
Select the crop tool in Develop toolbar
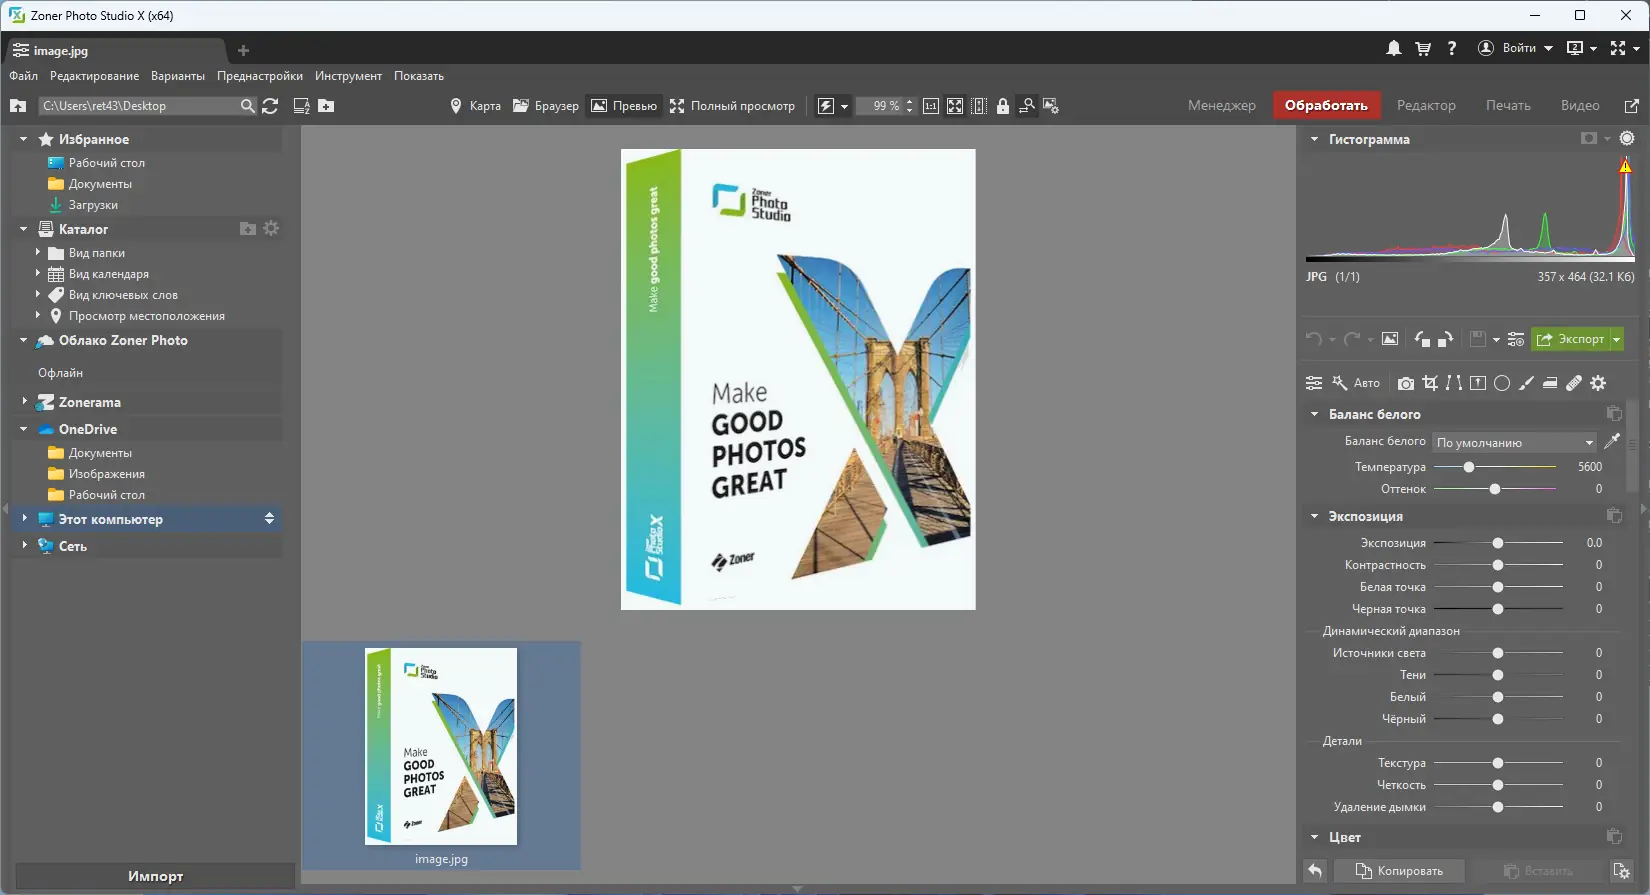pyautogui.click(x=1430, y=383)
